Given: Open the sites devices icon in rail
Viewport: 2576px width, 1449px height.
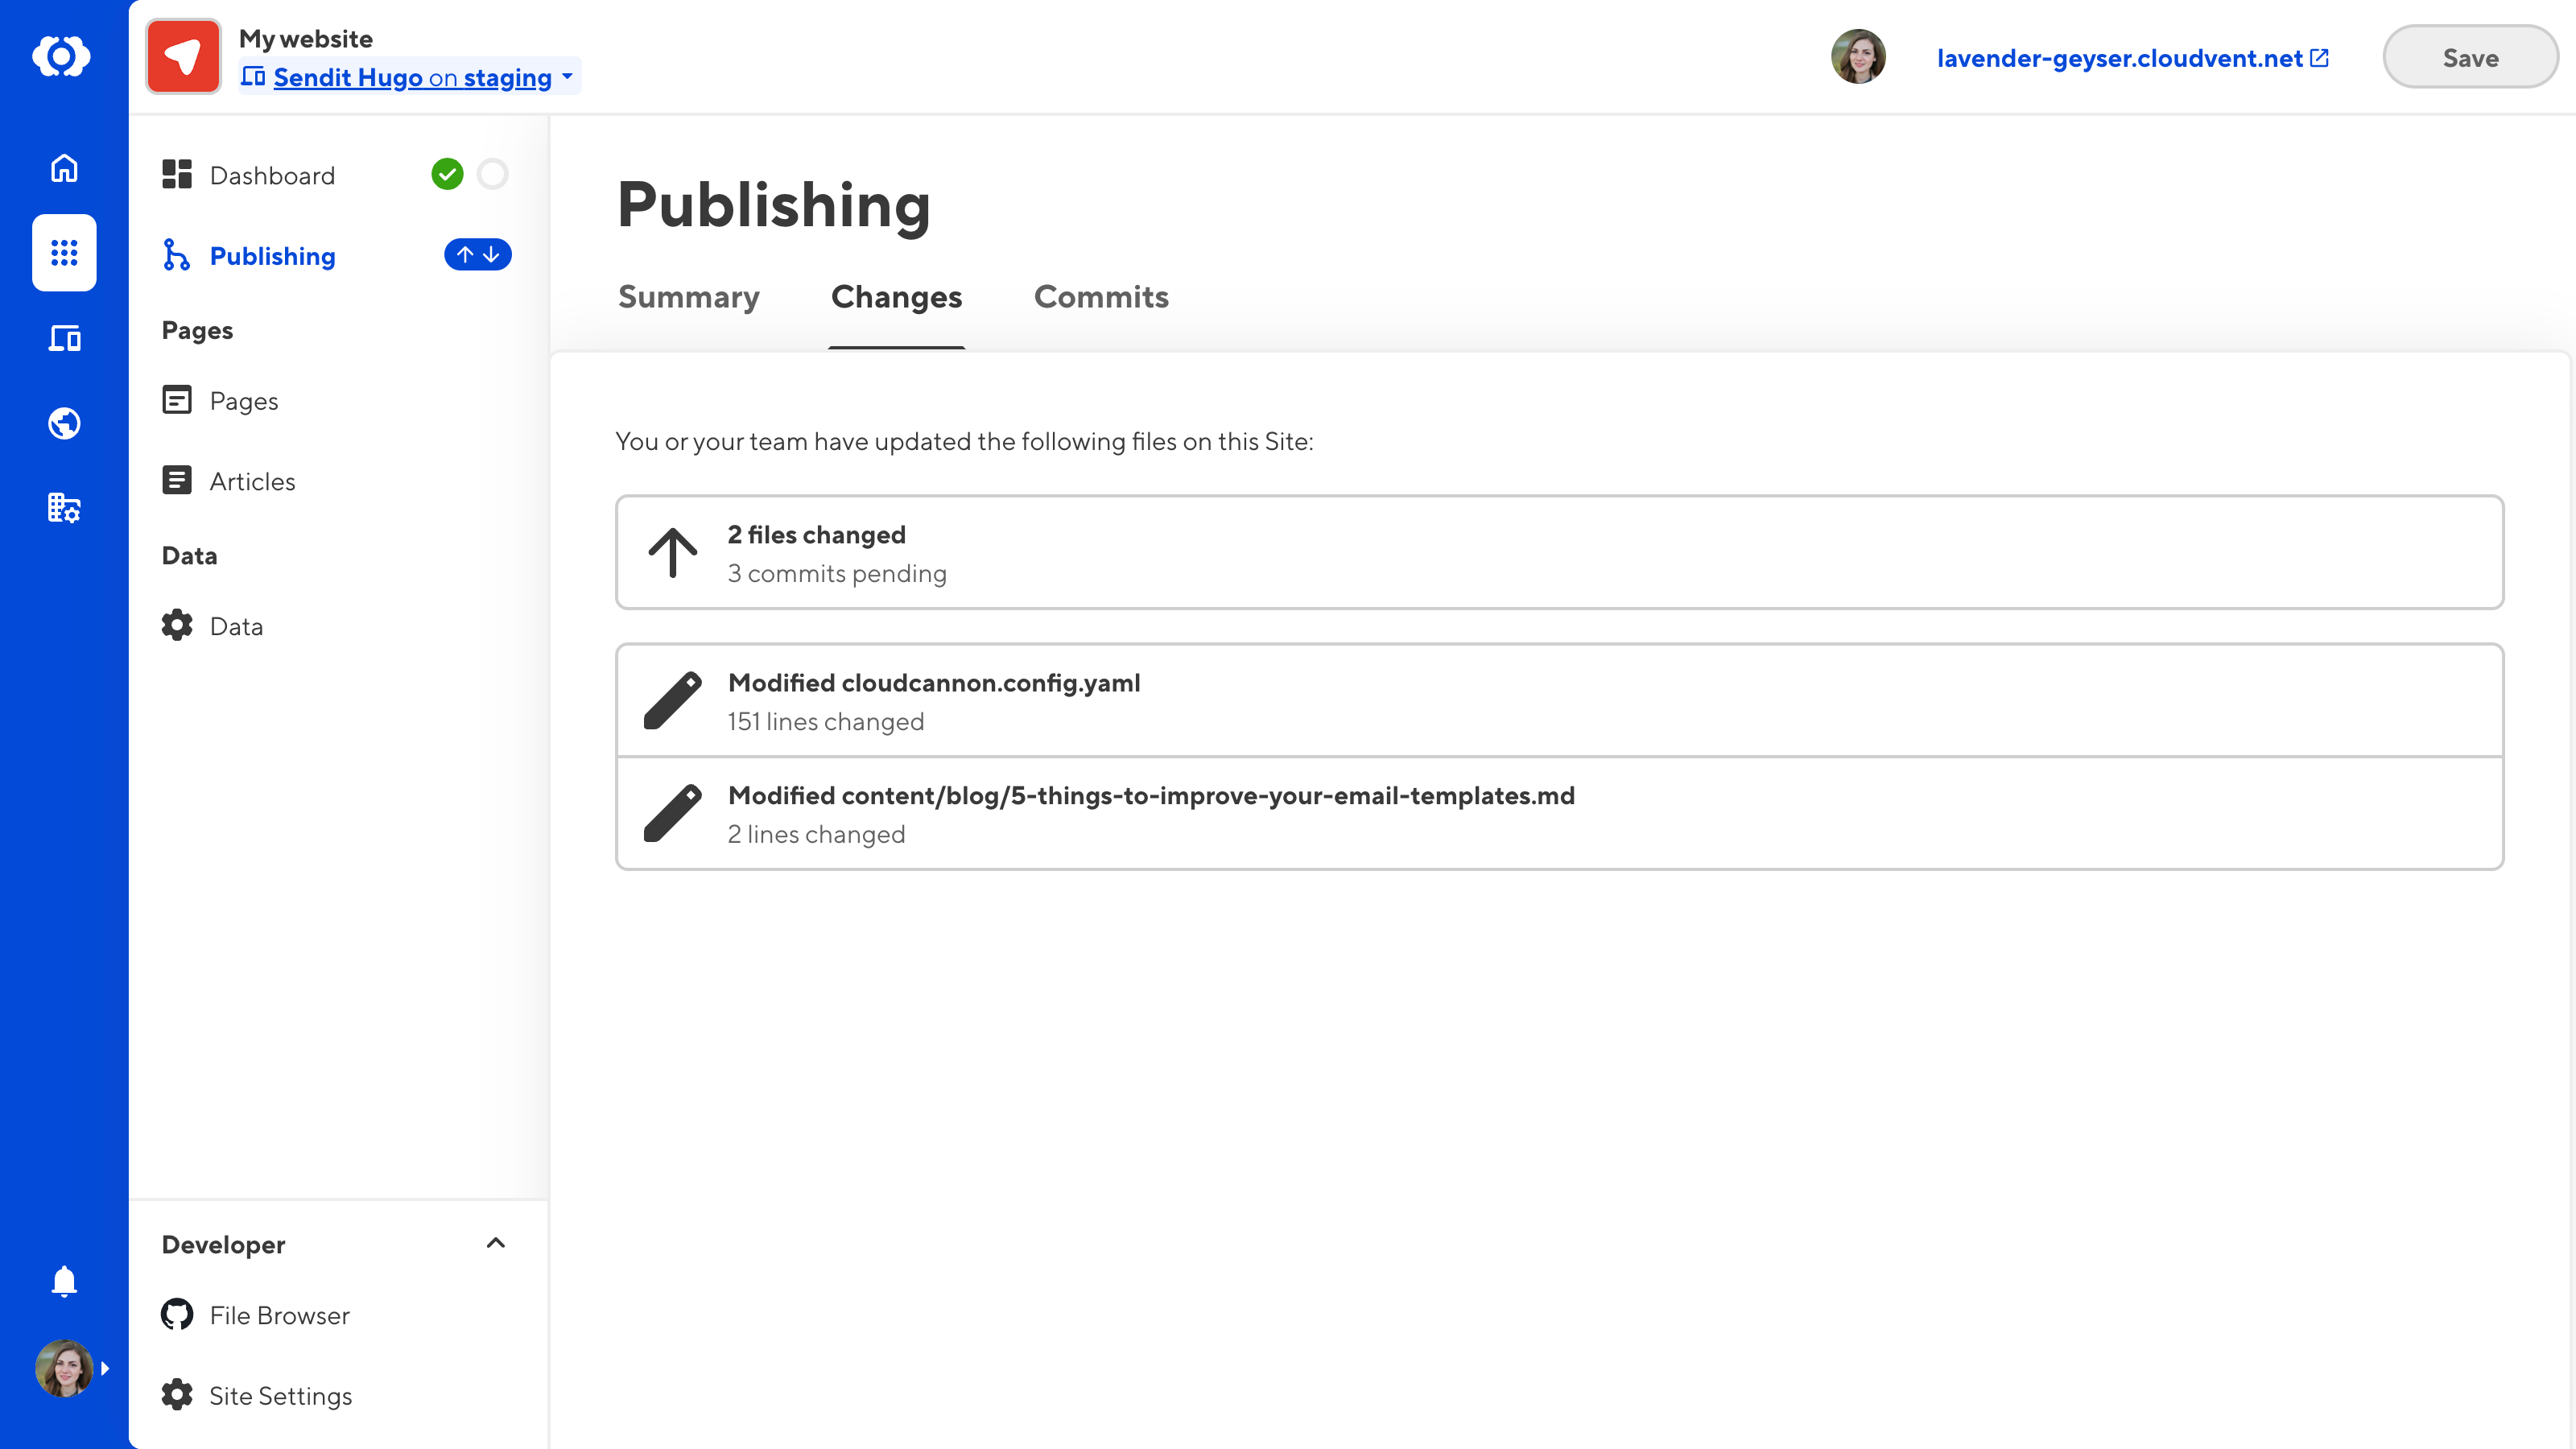Looking at the screenshot, I should click(x=64, y=339).
